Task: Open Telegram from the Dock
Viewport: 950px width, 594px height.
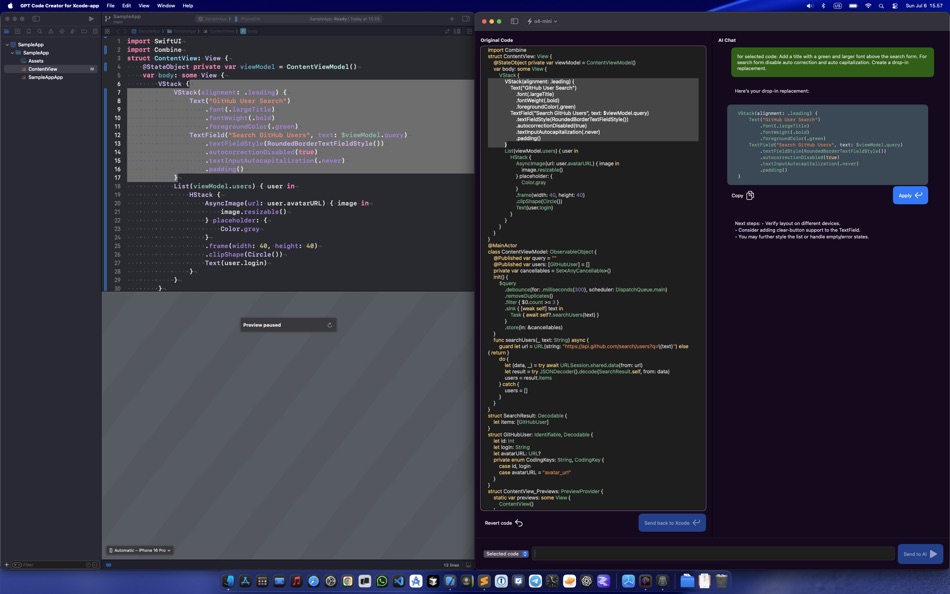Action: (x=536, y=581)
